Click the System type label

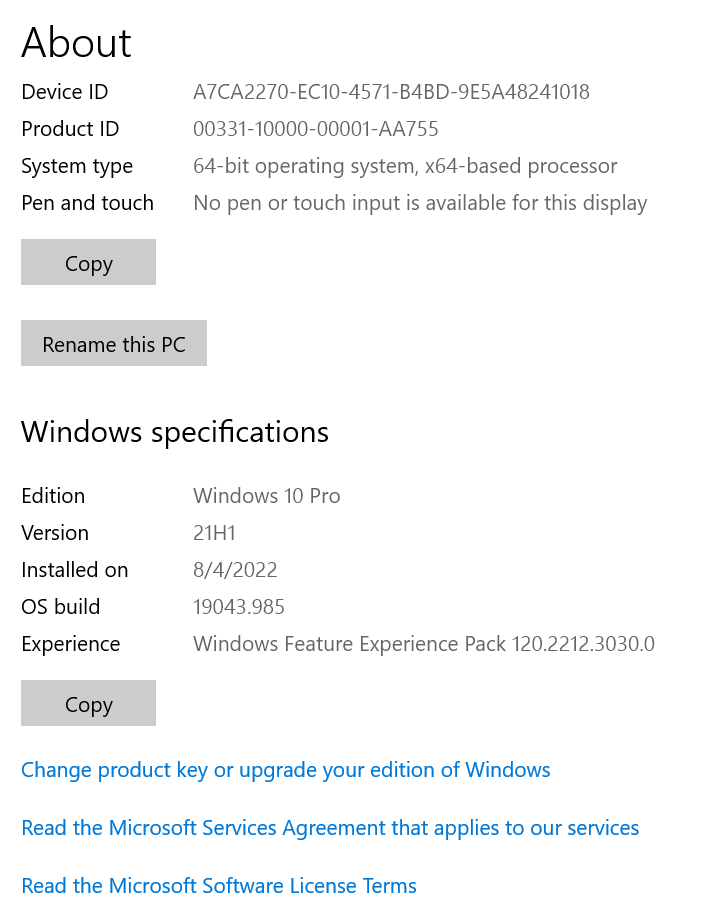[x=76, y=166]
